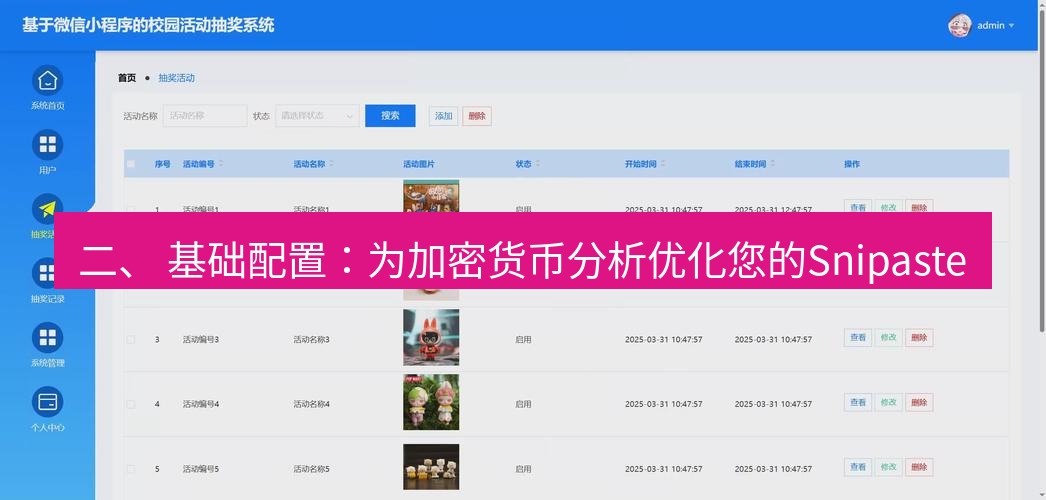1046x500 pixels.
Task: Click the system title 基于微信小程序的校园活动抽奖系统
Action: click(148, 25)
